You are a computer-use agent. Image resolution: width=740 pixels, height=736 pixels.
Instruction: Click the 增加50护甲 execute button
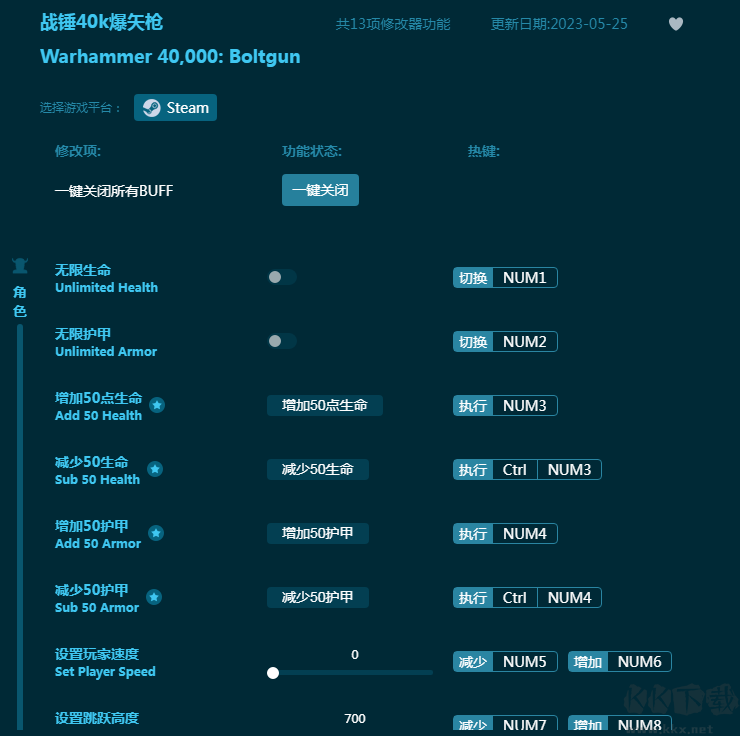(x=318, y=533)
